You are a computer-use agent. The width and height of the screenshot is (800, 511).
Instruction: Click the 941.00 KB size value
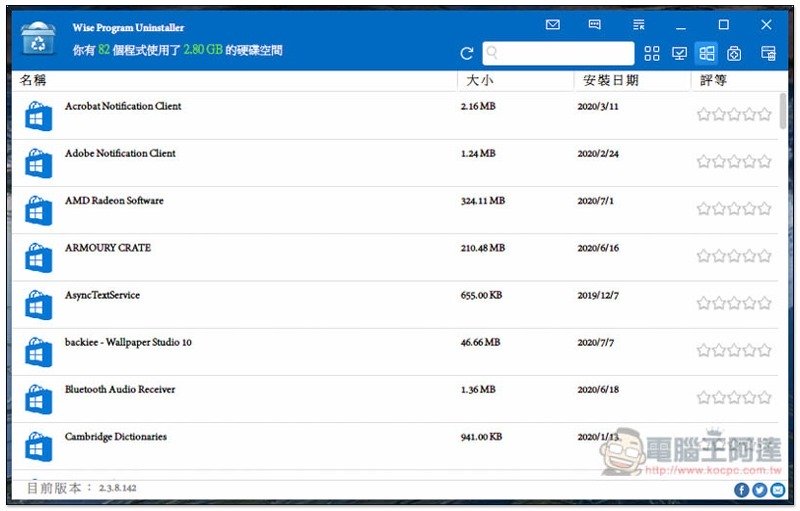pyautogui.click(x=481, y=437)
